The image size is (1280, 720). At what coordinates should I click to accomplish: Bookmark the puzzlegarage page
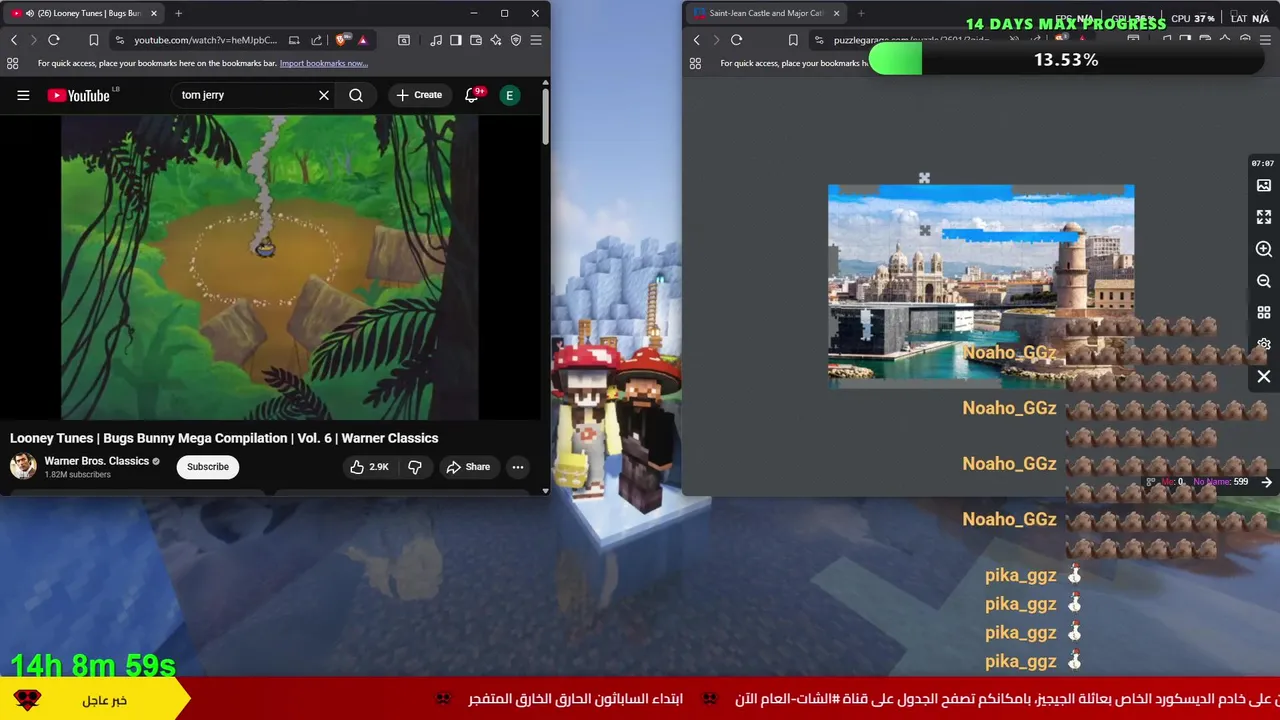pyautogui.click(x=793, y=40)
